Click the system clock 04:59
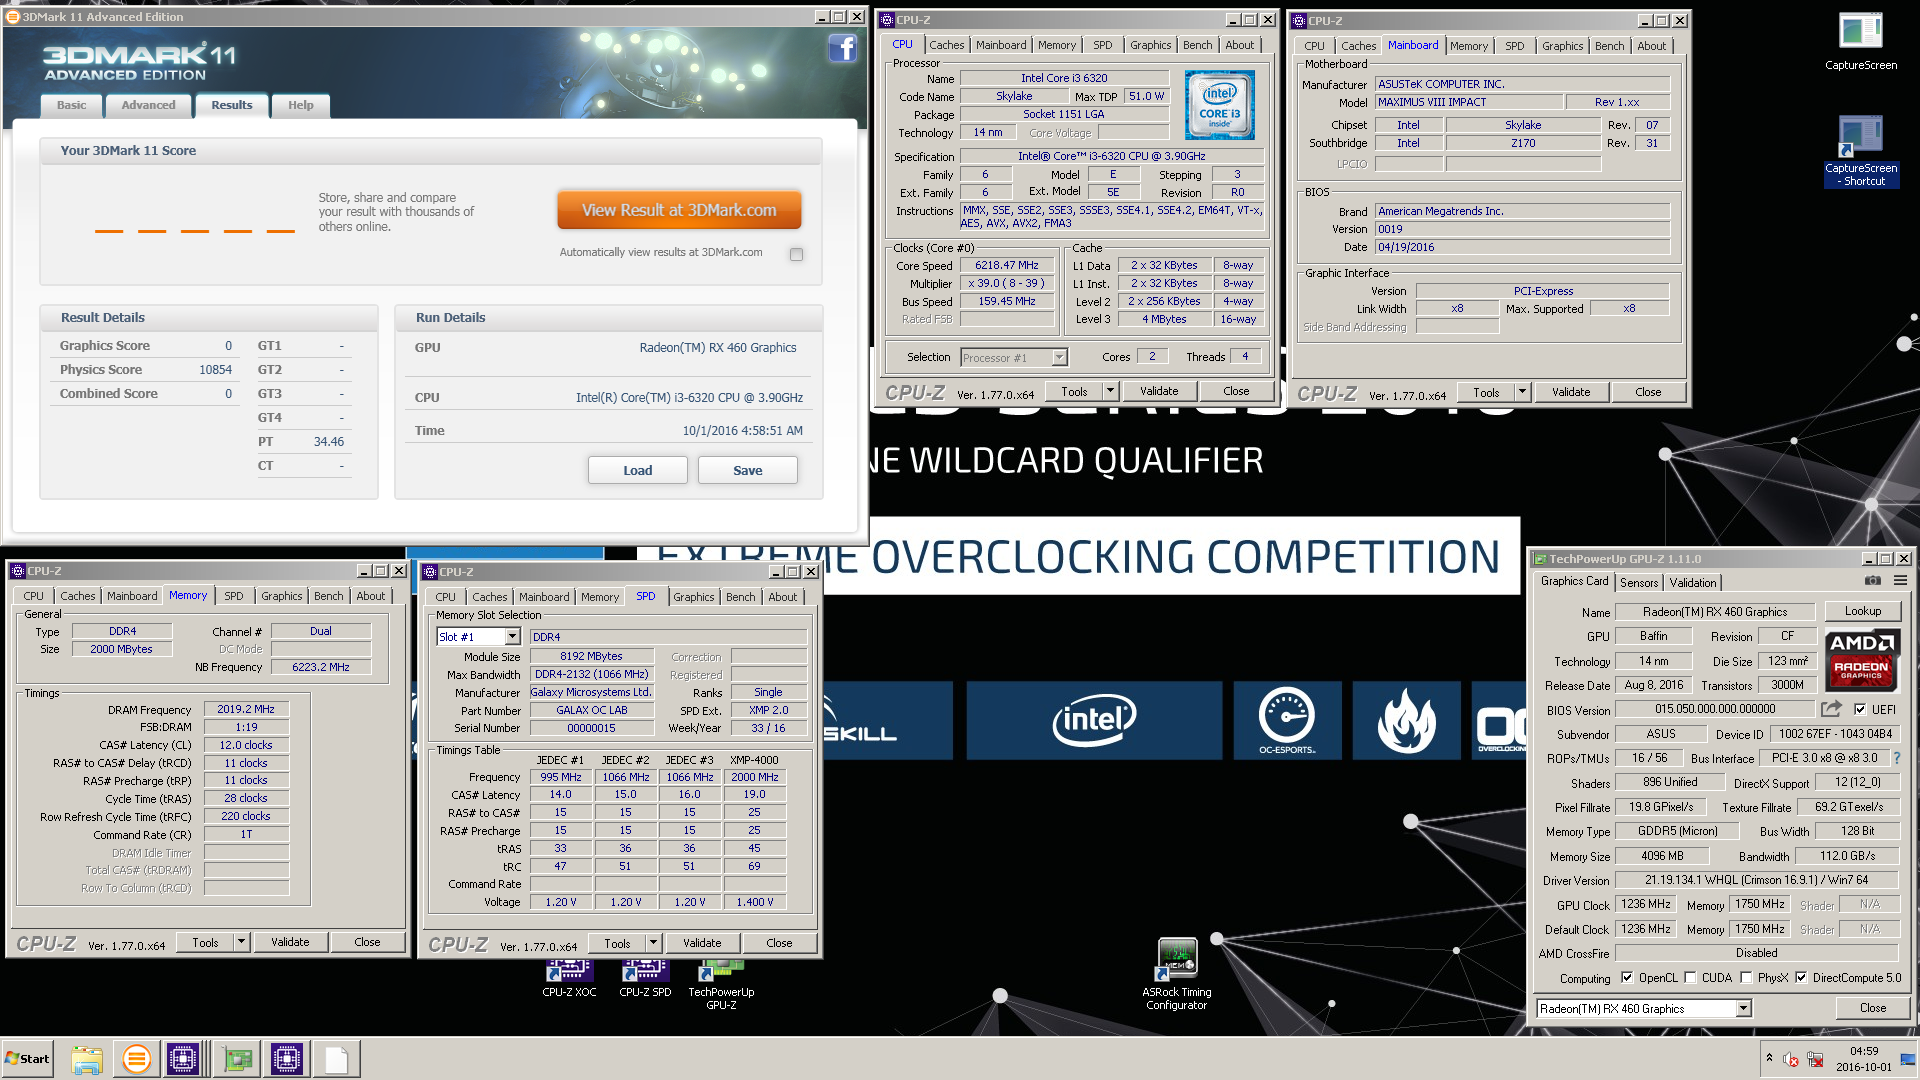The height and width of the screenshot is (1080, 1920). click(1863, 1051)
